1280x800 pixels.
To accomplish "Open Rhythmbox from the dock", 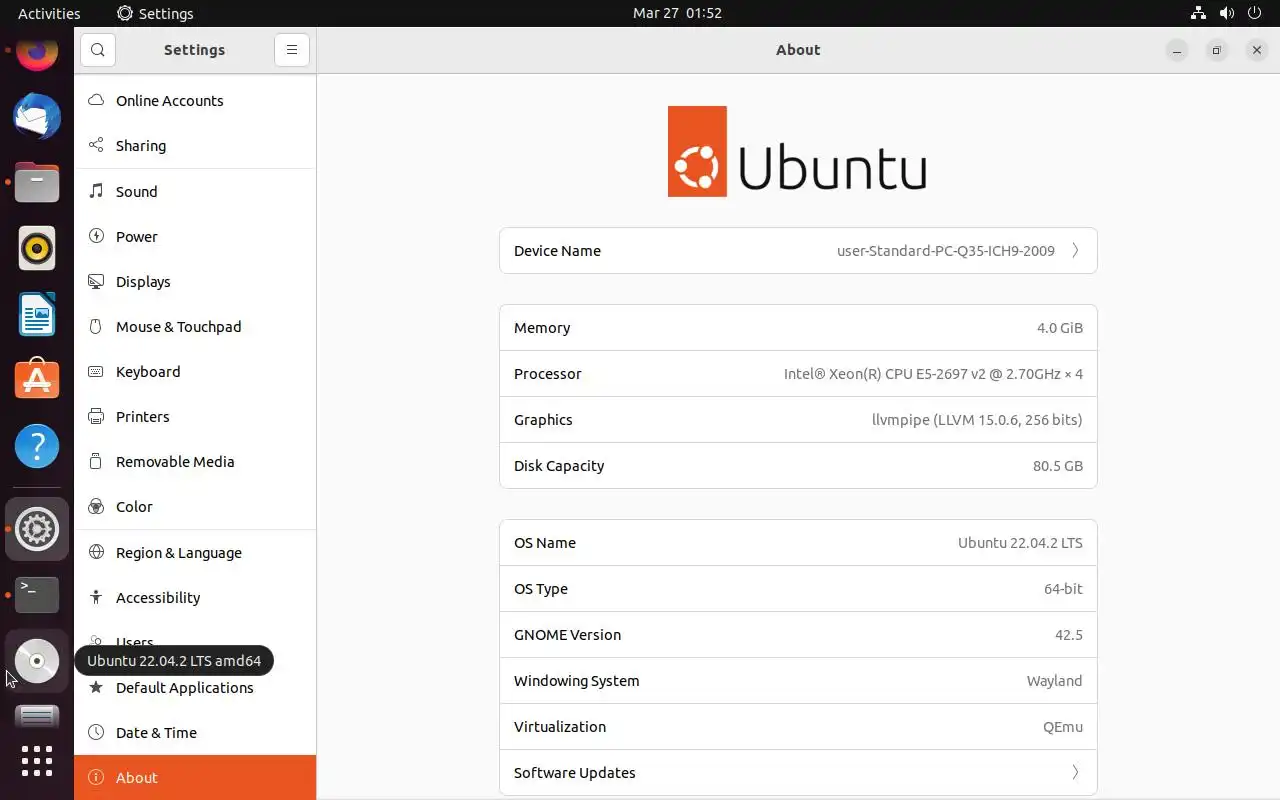I will (x=37, y=248).
